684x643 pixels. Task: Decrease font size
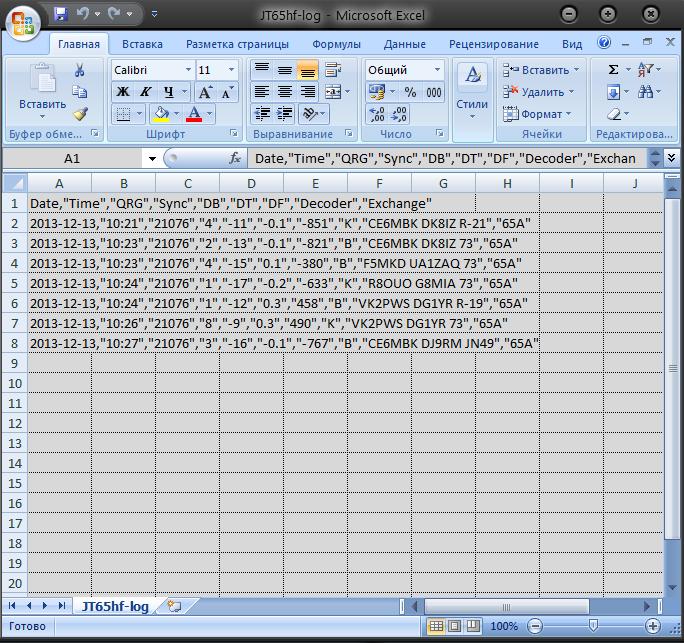click(x=227, y=92)
